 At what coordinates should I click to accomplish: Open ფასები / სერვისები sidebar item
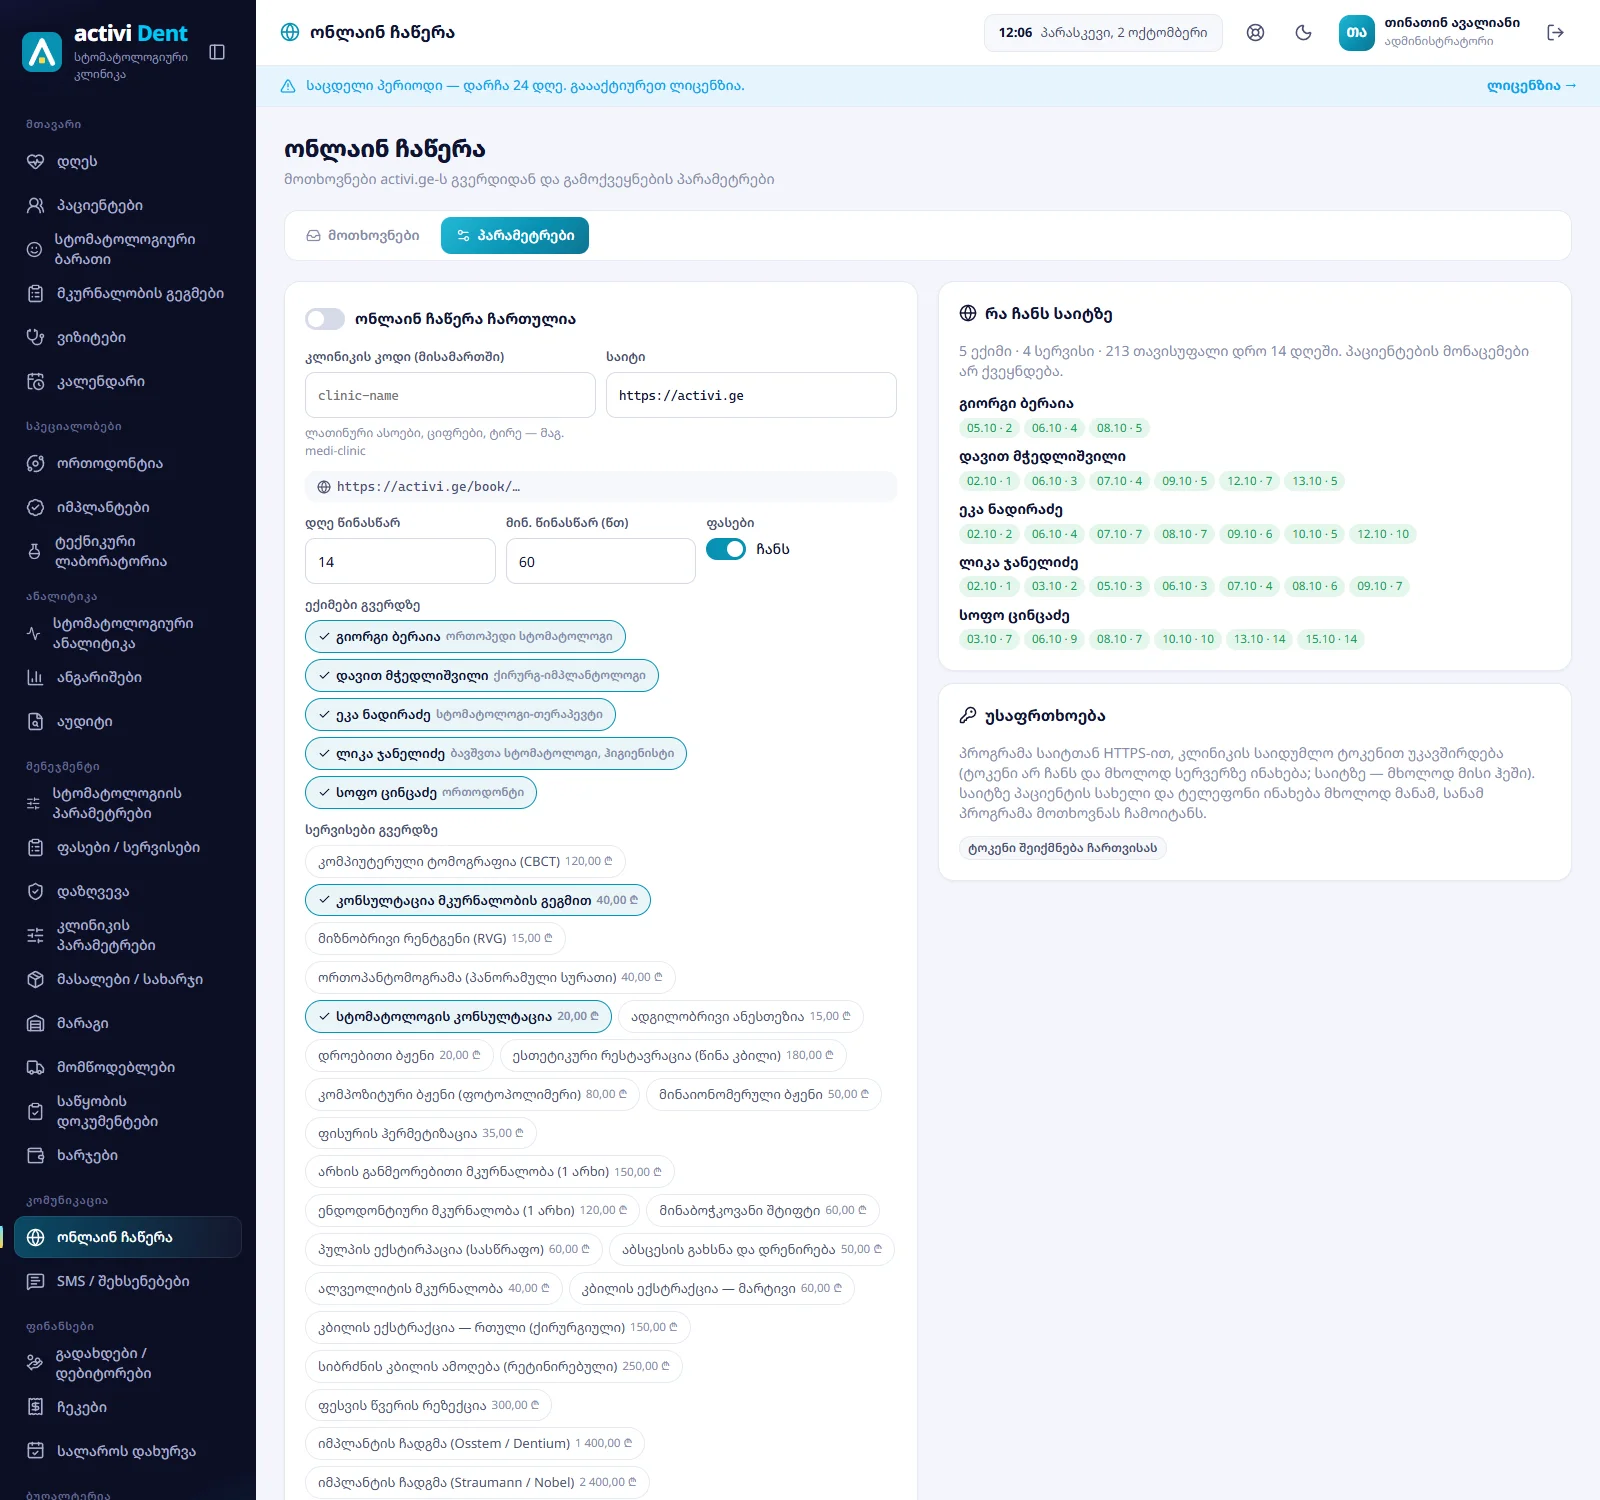click(128, 847)
